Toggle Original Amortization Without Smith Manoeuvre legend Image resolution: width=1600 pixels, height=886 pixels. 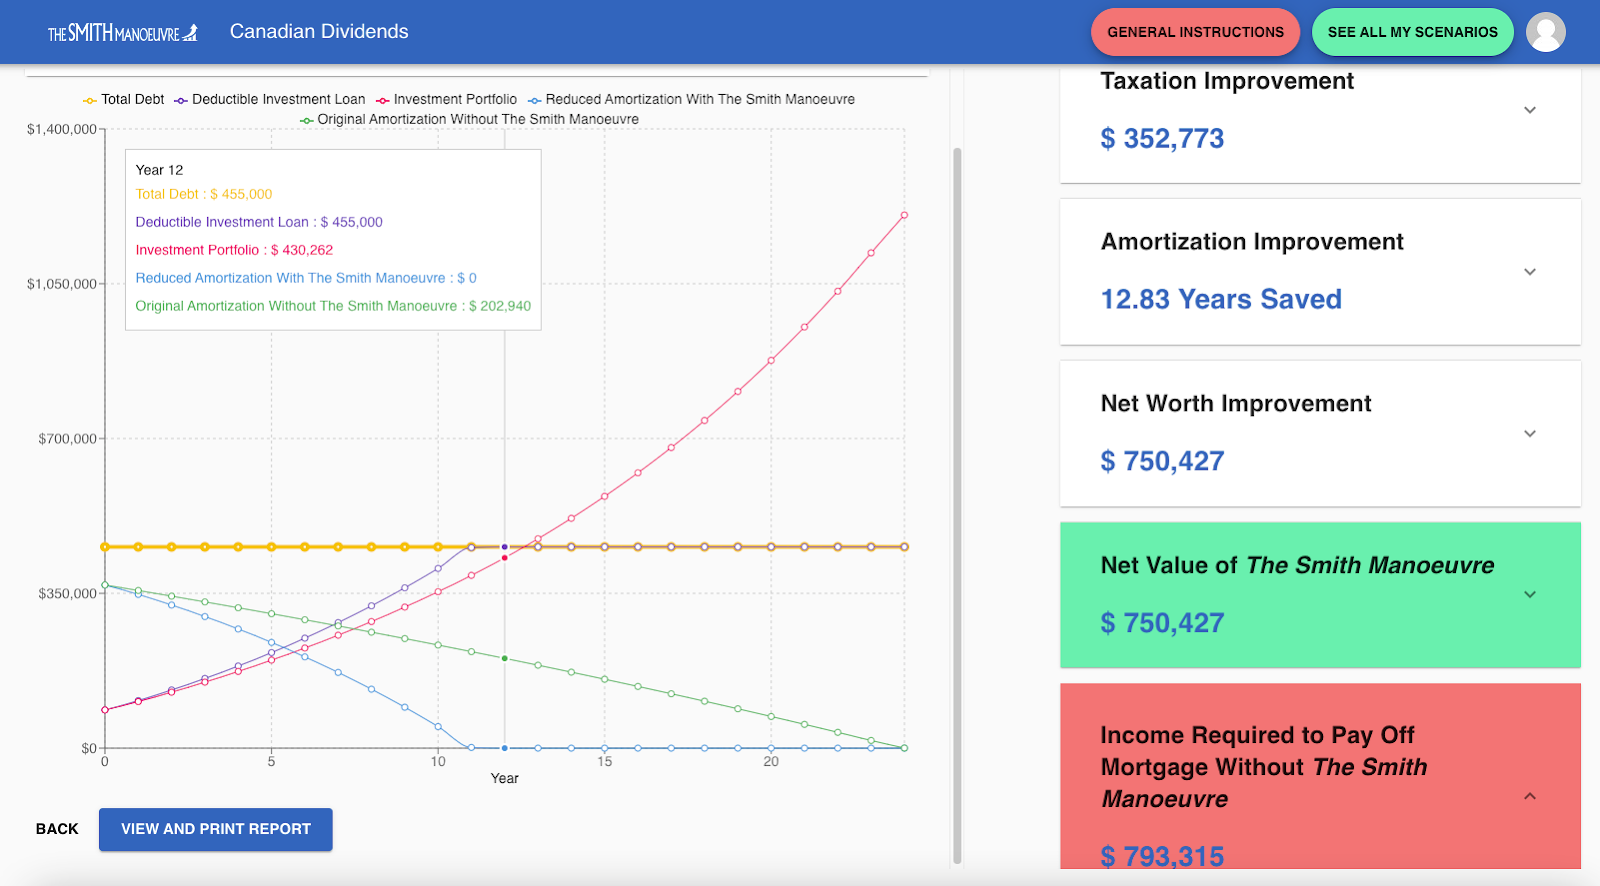pyautogui.click(x=469, y=119)
